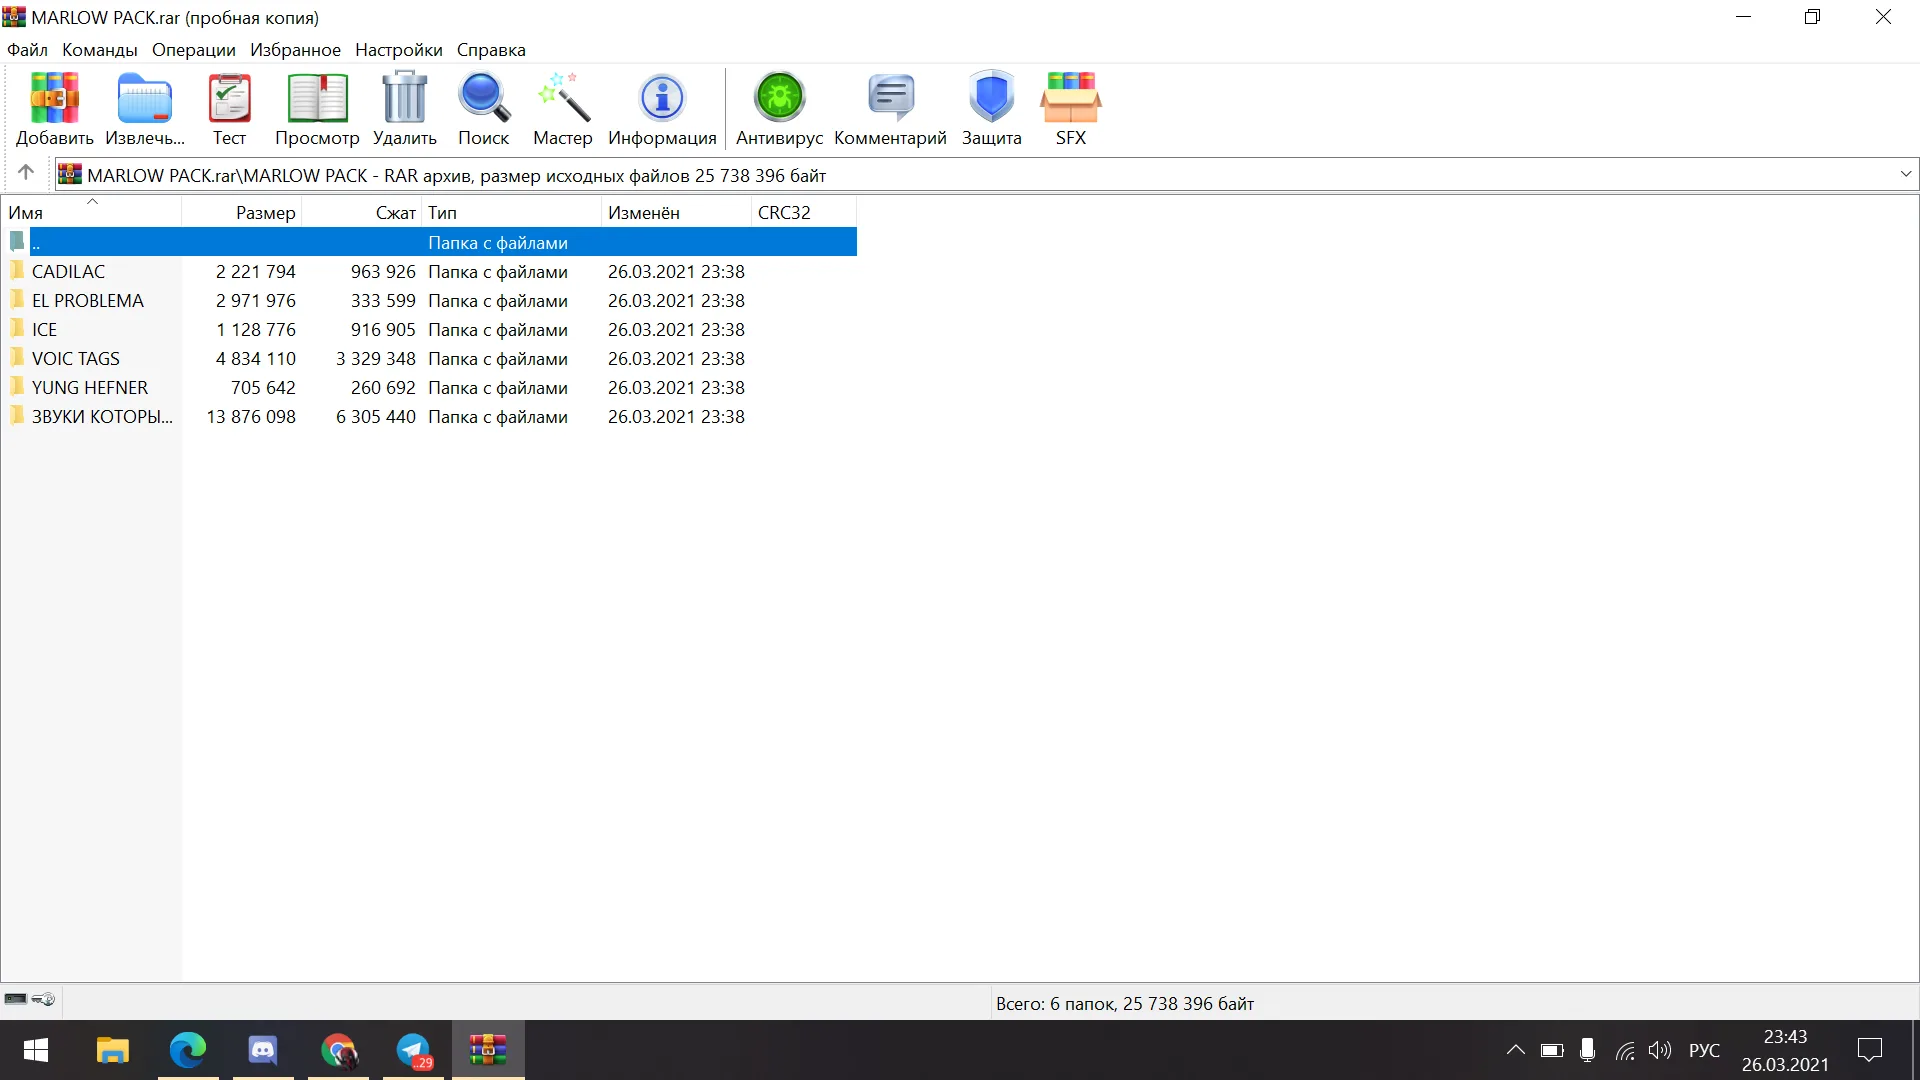Open Discord from the taskbar
The image size is (1920, 1080).
pyautogui.click(x=263, y=1050)
